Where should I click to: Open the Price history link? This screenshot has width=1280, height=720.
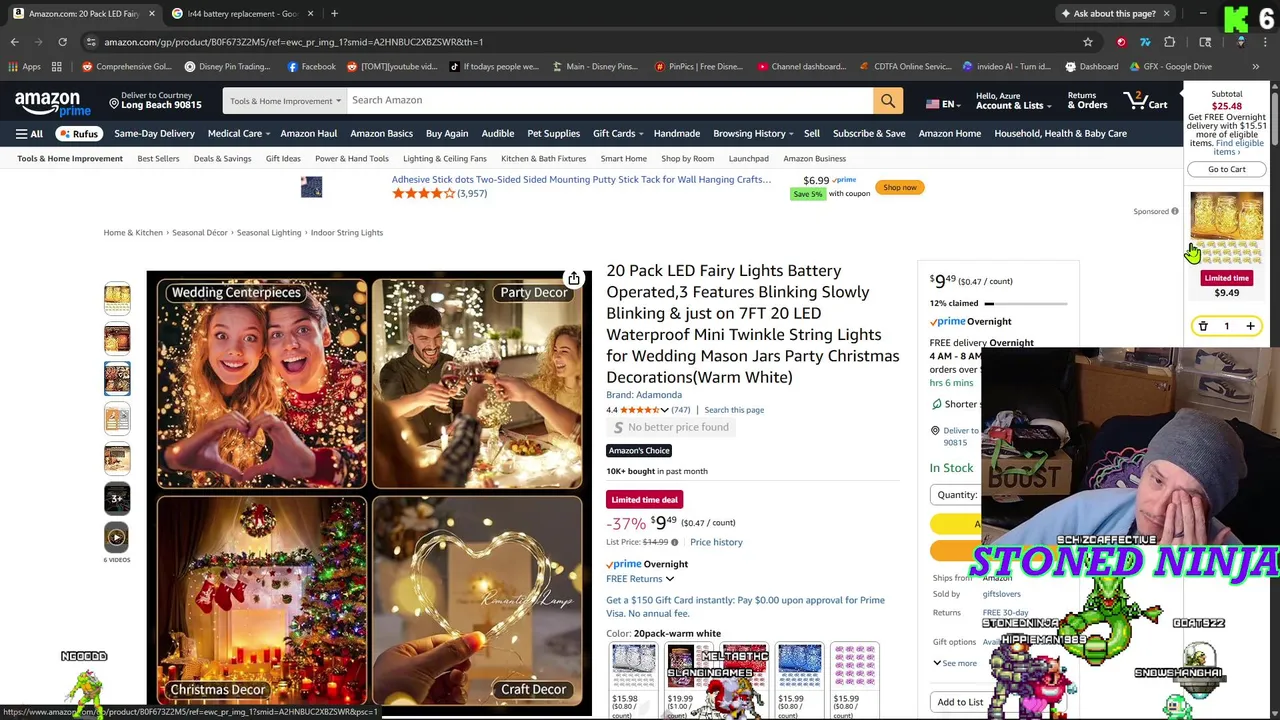(x=716, y=543)
